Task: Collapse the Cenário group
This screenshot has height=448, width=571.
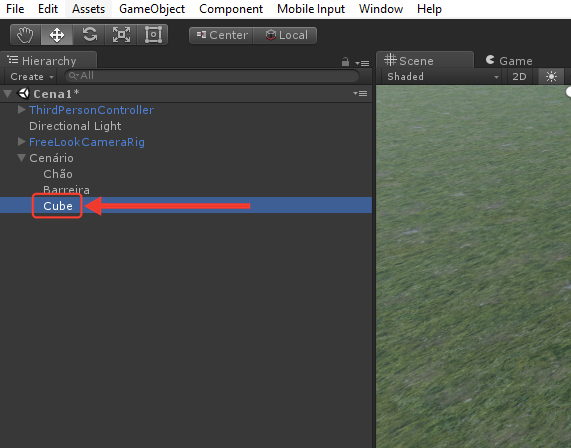Action: click(21, 158)
